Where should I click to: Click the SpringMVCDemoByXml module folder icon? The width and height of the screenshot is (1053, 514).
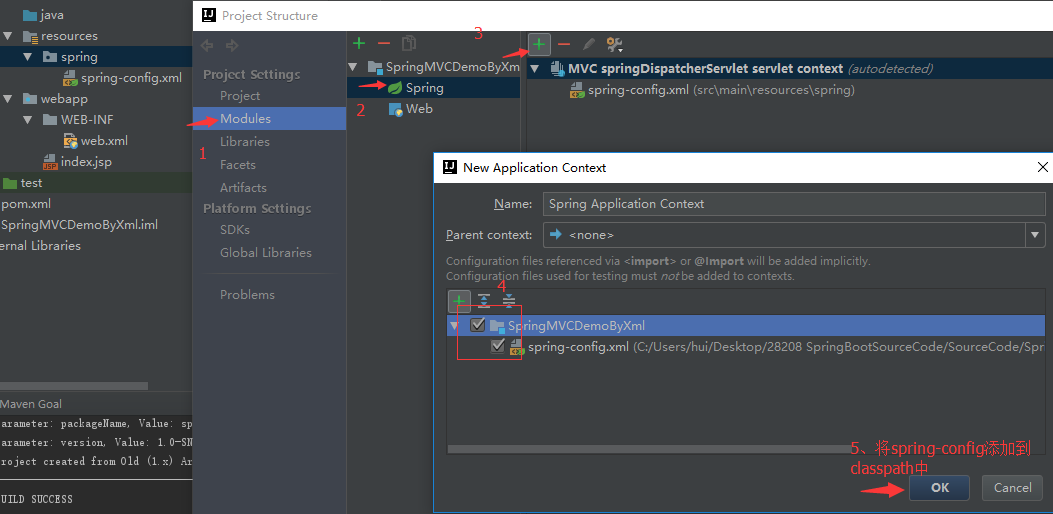[x=375, y=67]
